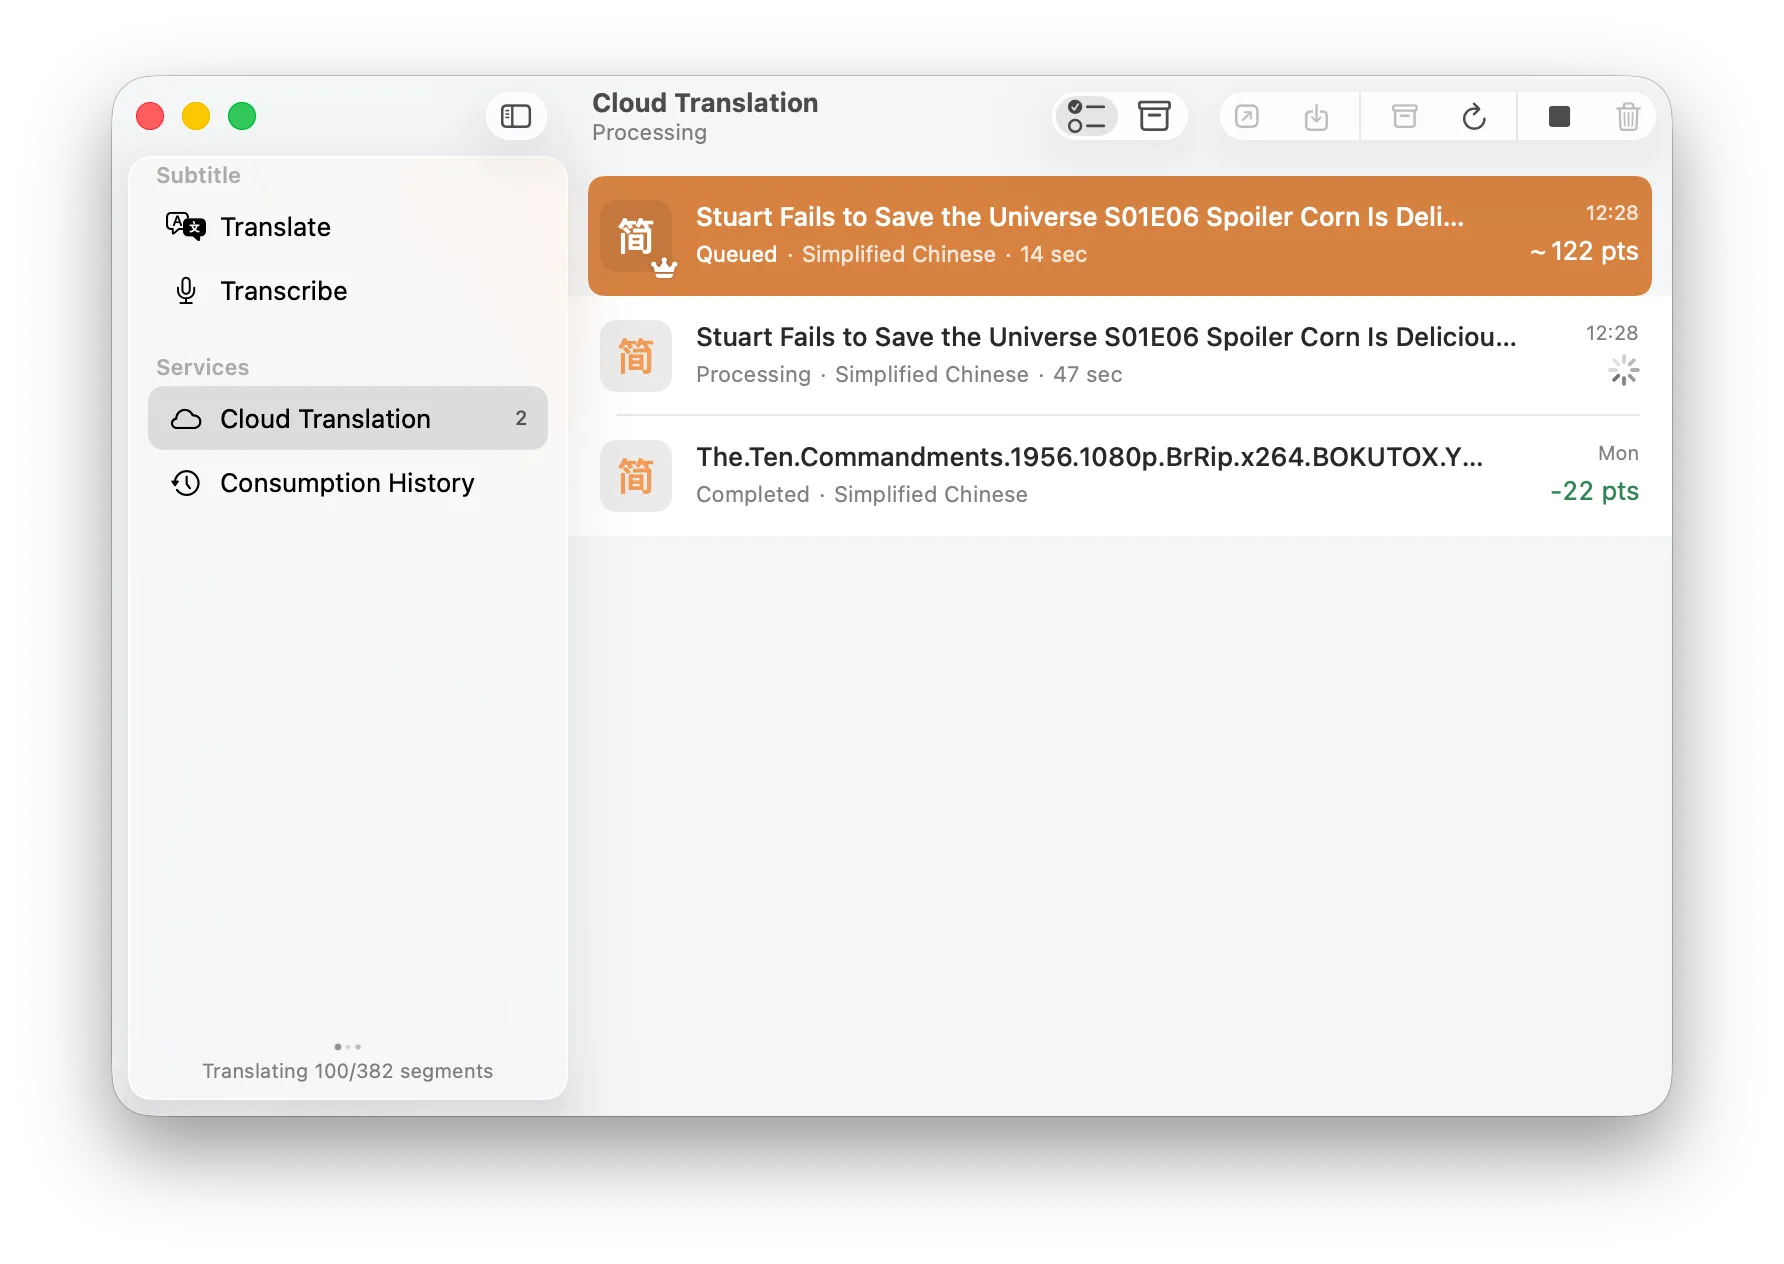
Task: Click the trash delete toolbar icon
Action: (x=1628, y=117)
